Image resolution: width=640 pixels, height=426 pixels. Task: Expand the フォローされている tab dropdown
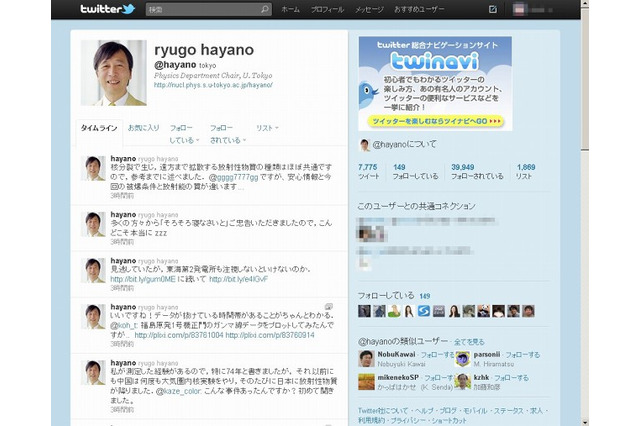(x=228, y=134)
